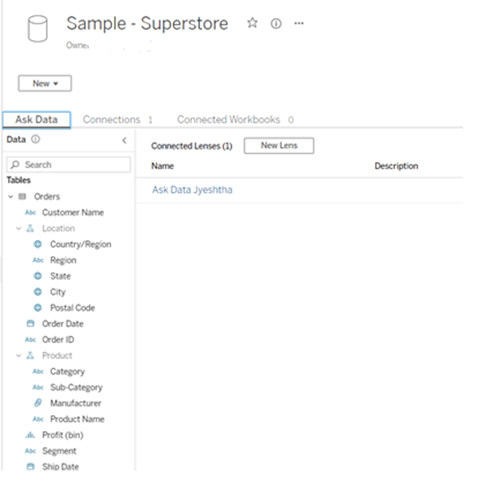Click the Abc icon beside Sub-Category
This screenshot has height=490, width=478.
point(38,387)
